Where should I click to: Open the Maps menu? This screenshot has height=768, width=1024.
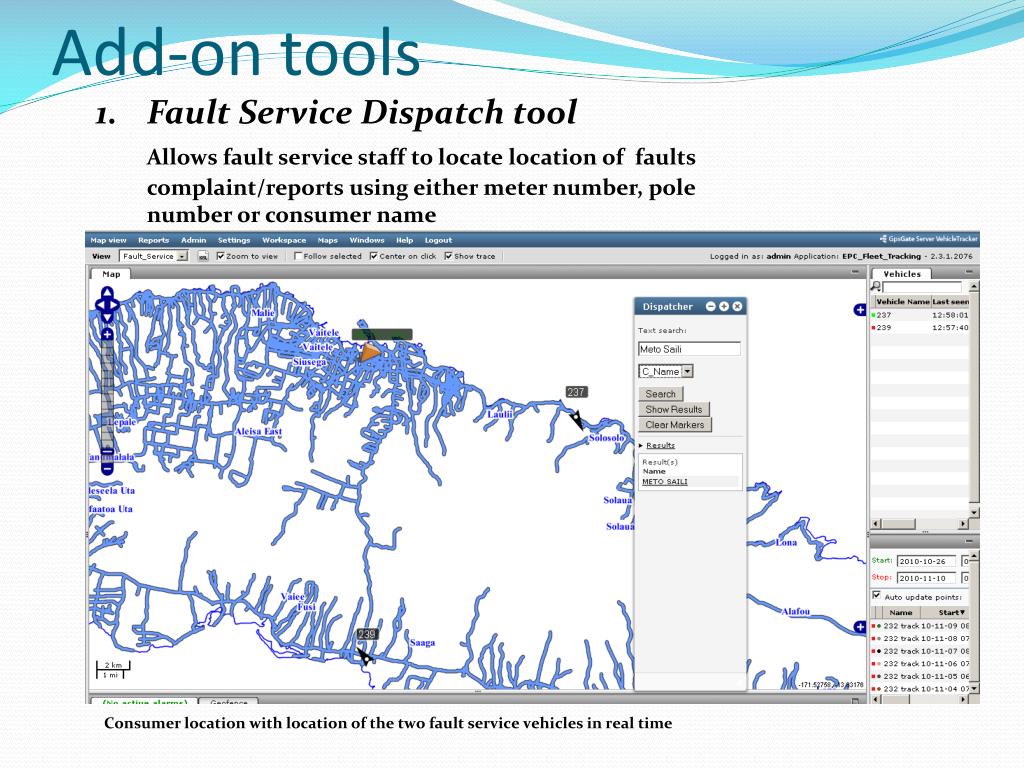[x=327, y=240]
